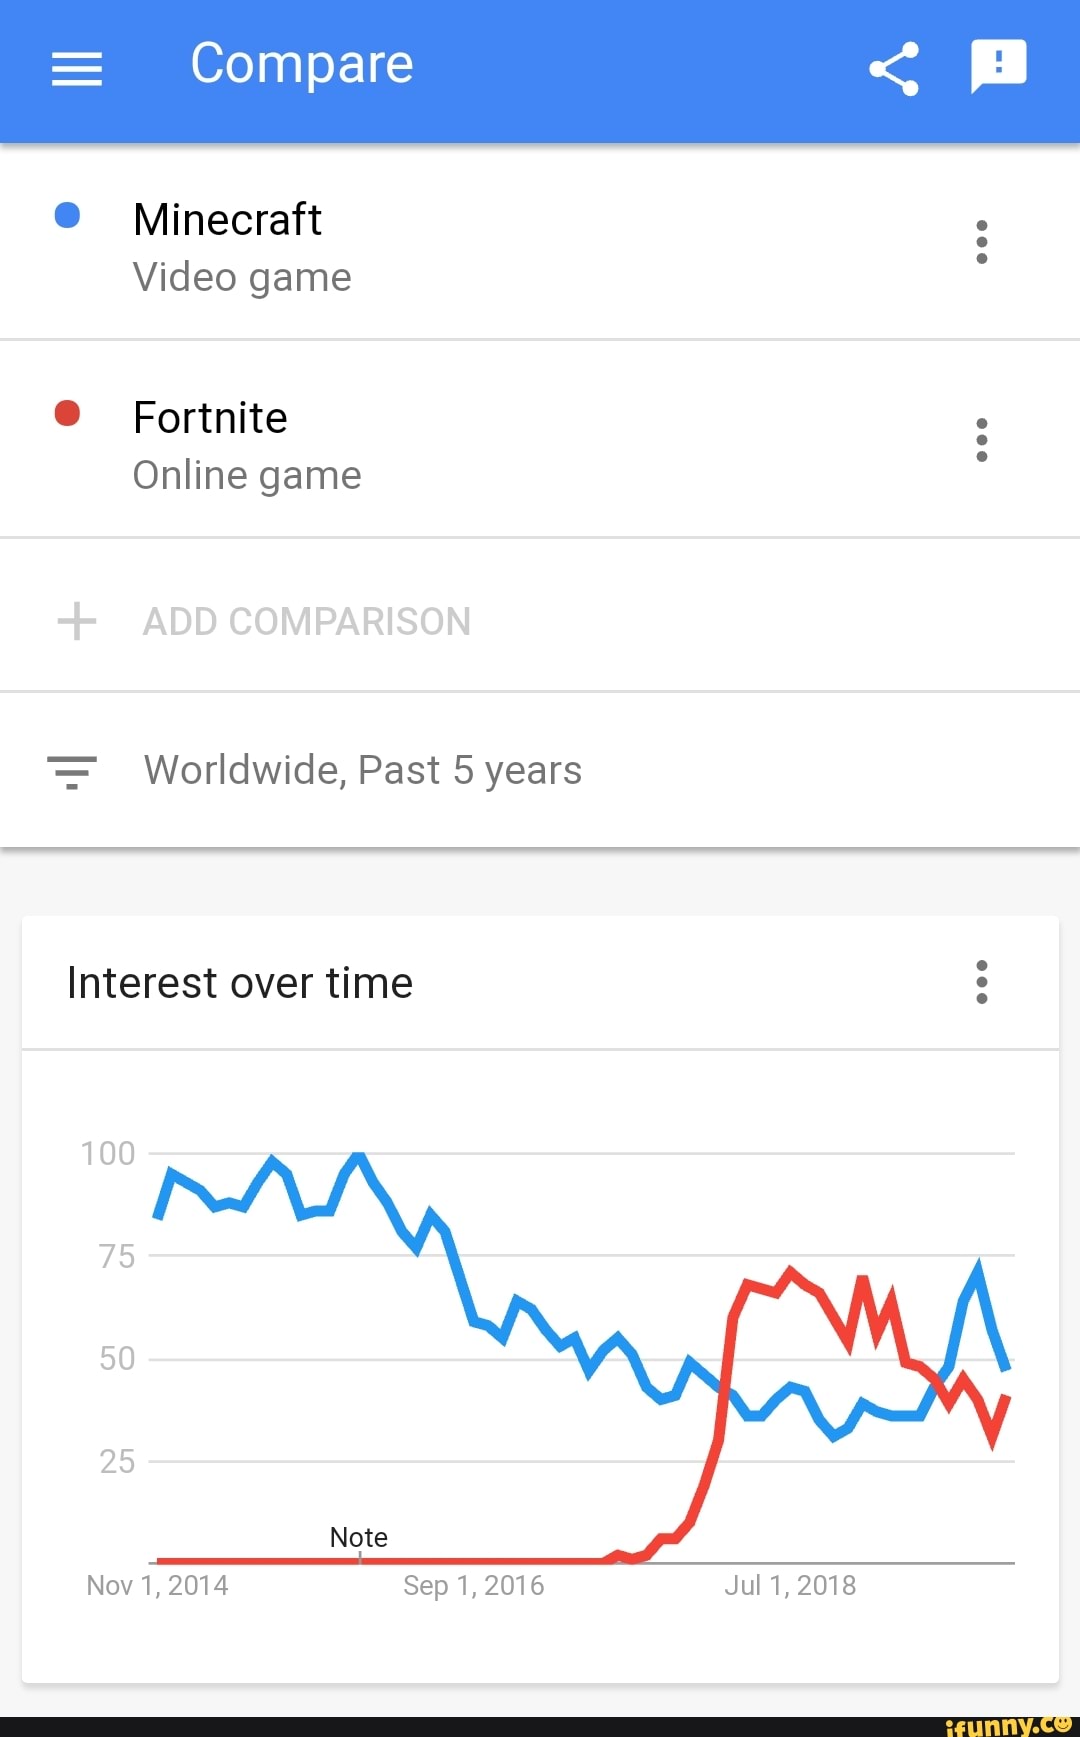
Task: Click the Interest over time heading
Action: coord(239,982)
